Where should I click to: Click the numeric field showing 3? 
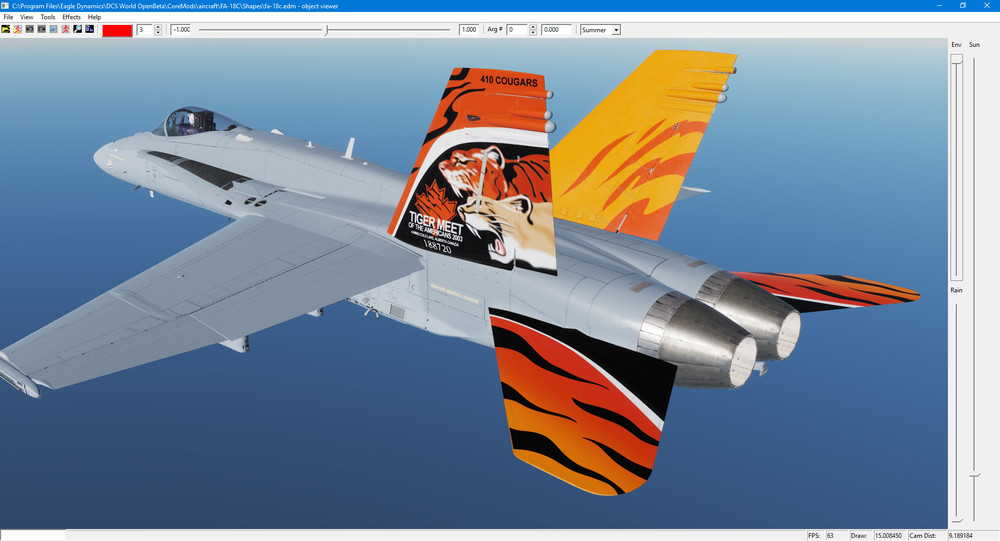(145, 29)
